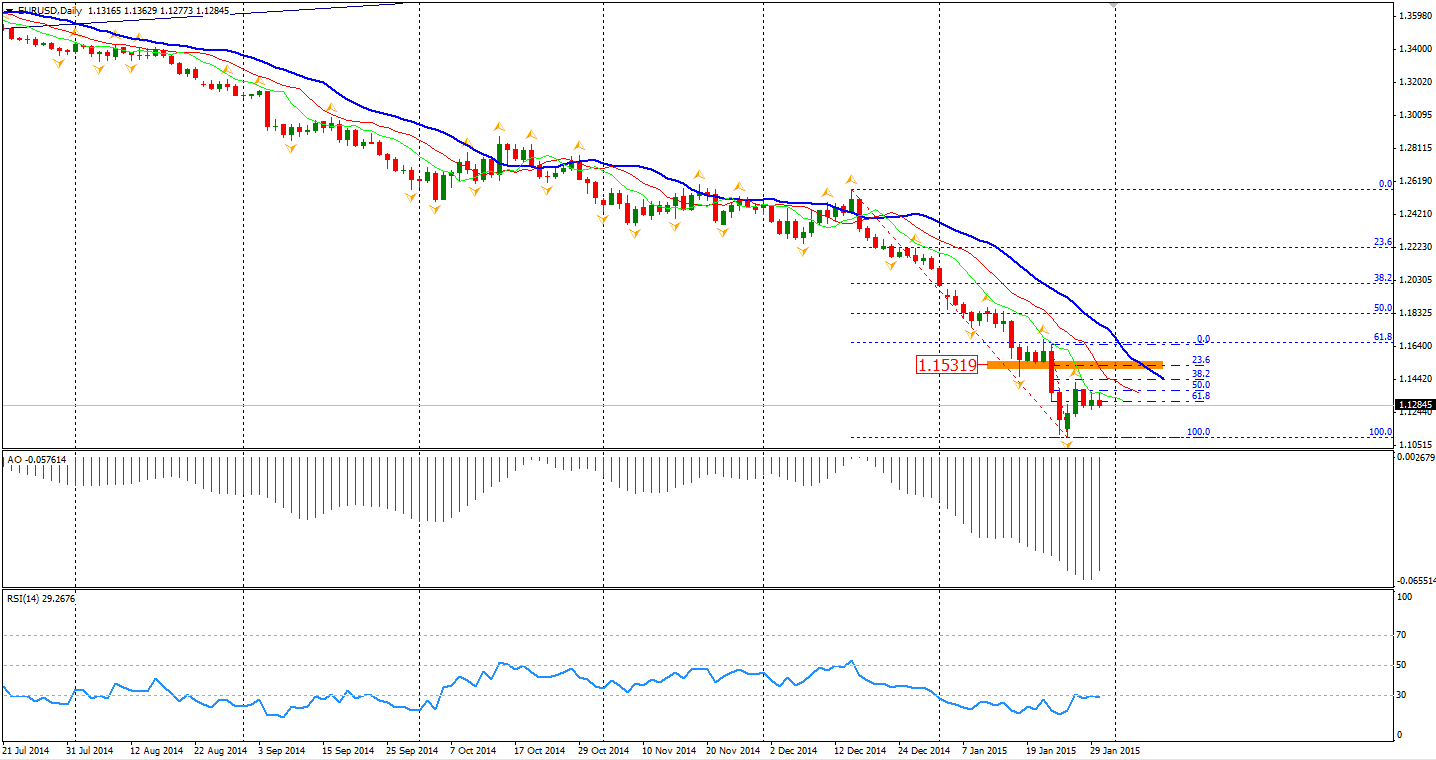The width and height of the screenshot is (1436, 760).
Task: Click the gray chart shift triangle marker
Action: point(1115,5)
